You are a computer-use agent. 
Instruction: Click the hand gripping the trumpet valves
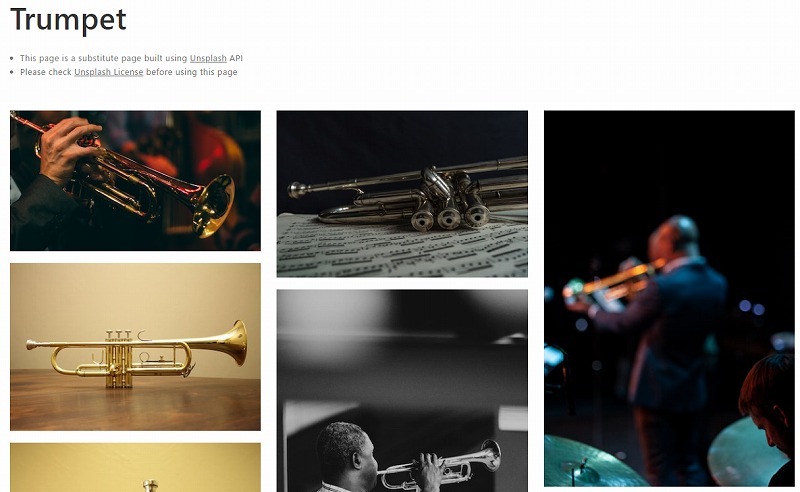tap(68, 147)
